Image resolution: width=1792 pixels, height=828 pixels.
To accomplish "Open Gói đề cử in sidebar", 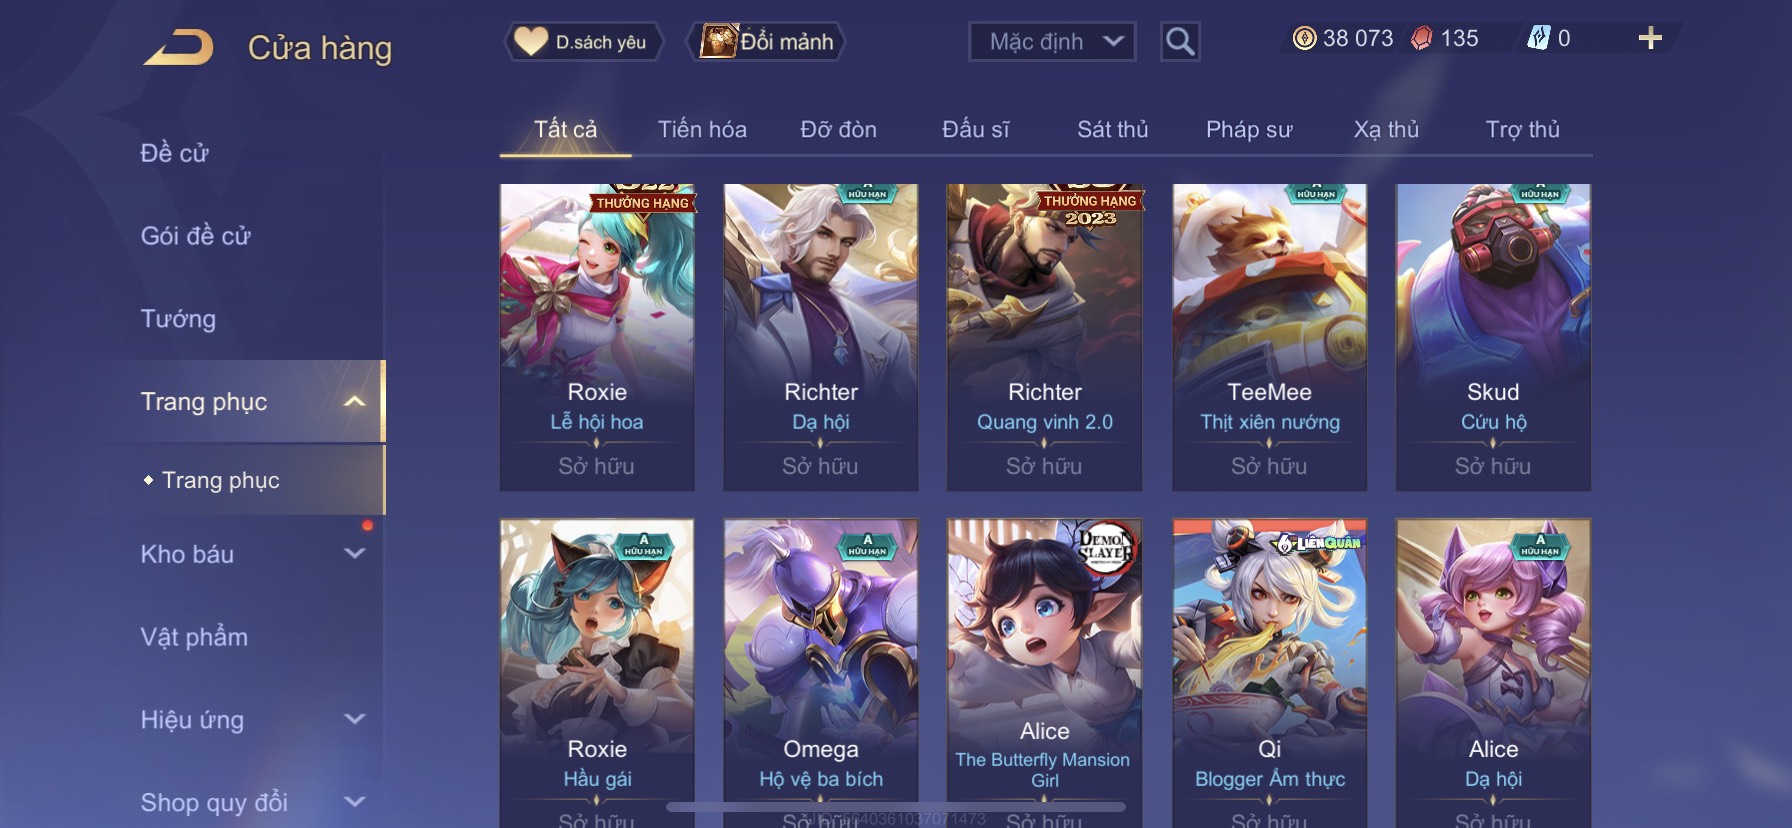I will coord(195,236).
